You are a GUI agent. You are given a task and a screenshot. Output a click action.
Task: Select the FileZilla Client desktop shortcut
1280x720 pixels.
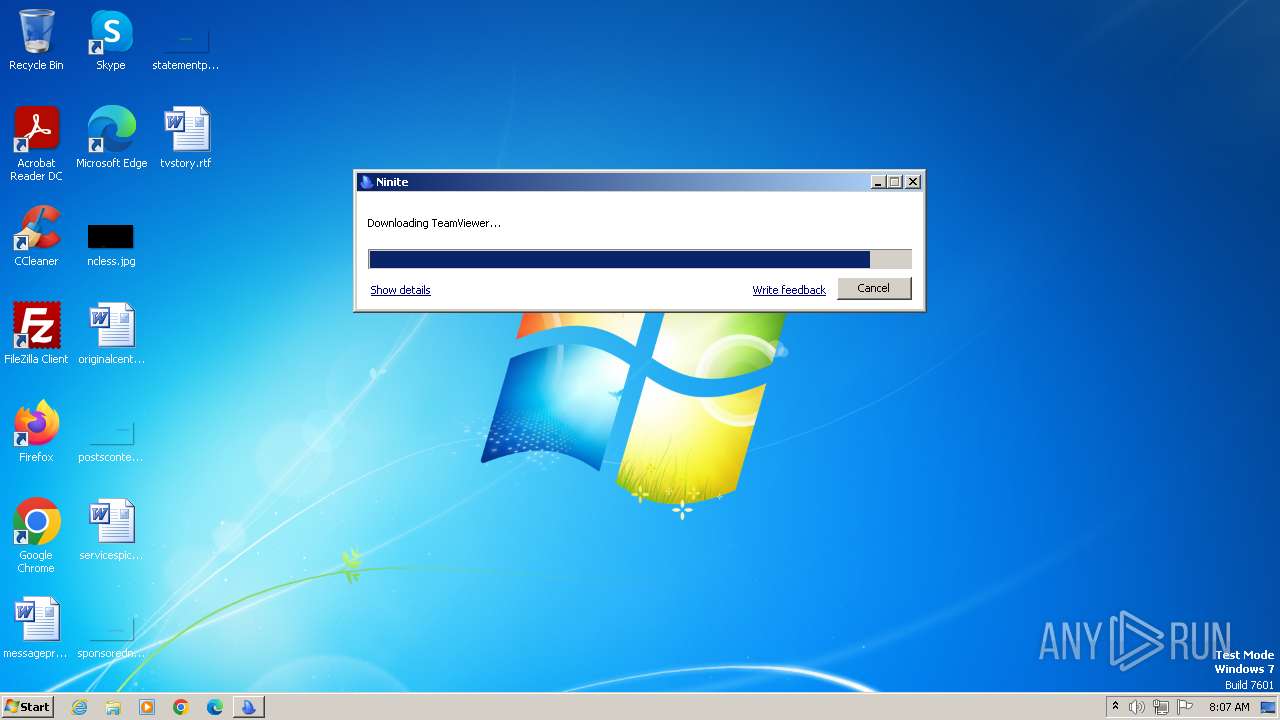pyautogui.click(x=36, y=334)
